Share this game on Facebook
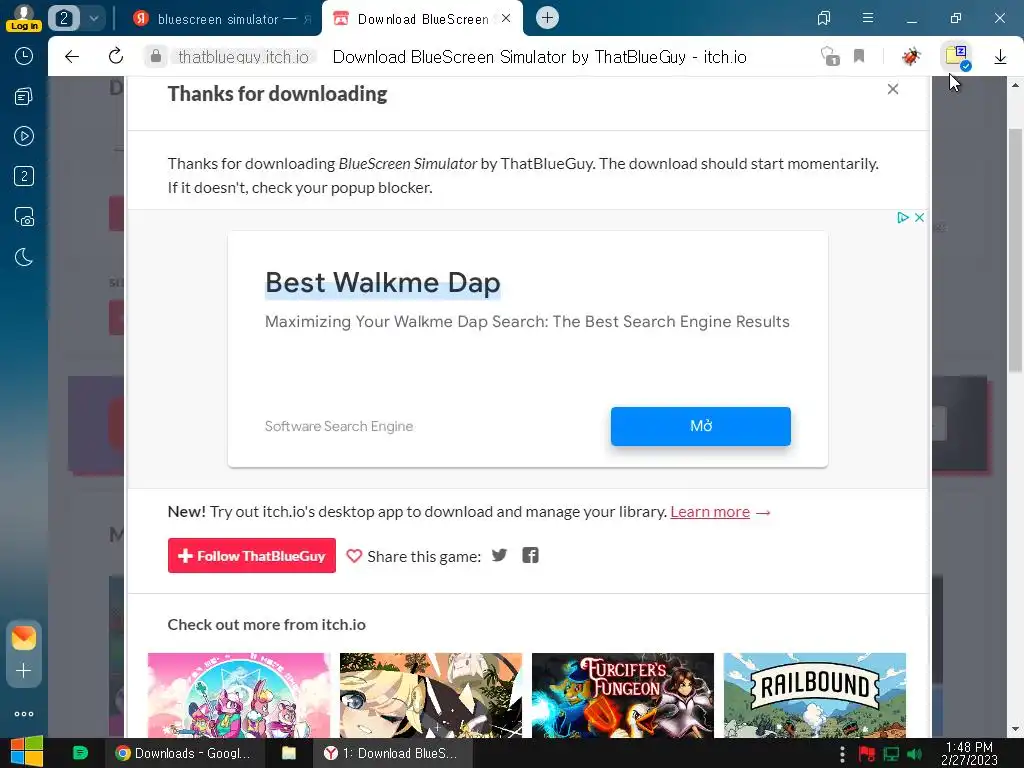1024x768 pixels. click(530, 555)
